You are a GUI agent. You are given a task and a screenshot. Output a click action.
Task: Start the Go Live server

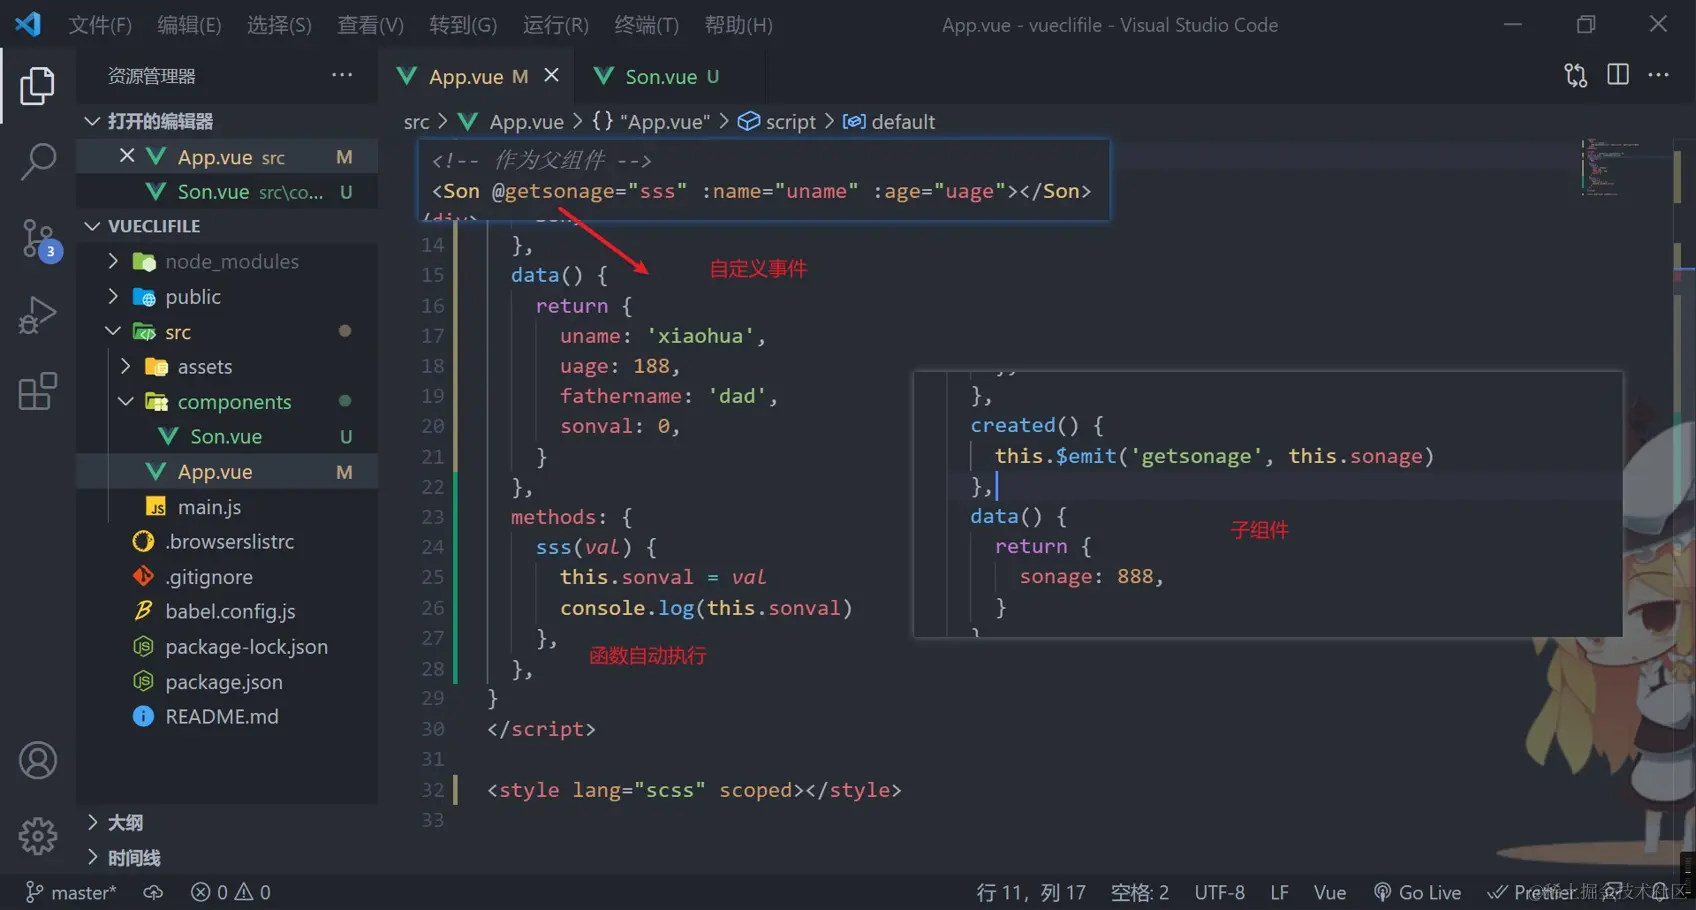(x=1418, y=892)
